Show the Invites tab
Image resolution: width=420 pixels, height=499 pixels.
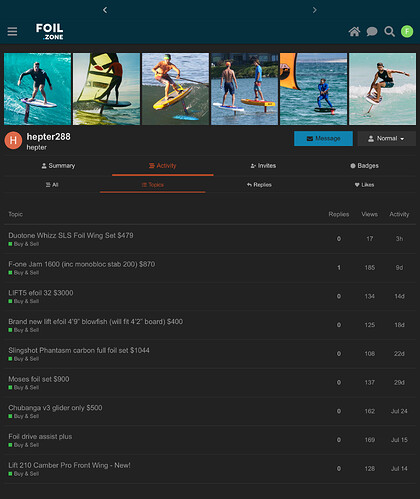point(263,166)
